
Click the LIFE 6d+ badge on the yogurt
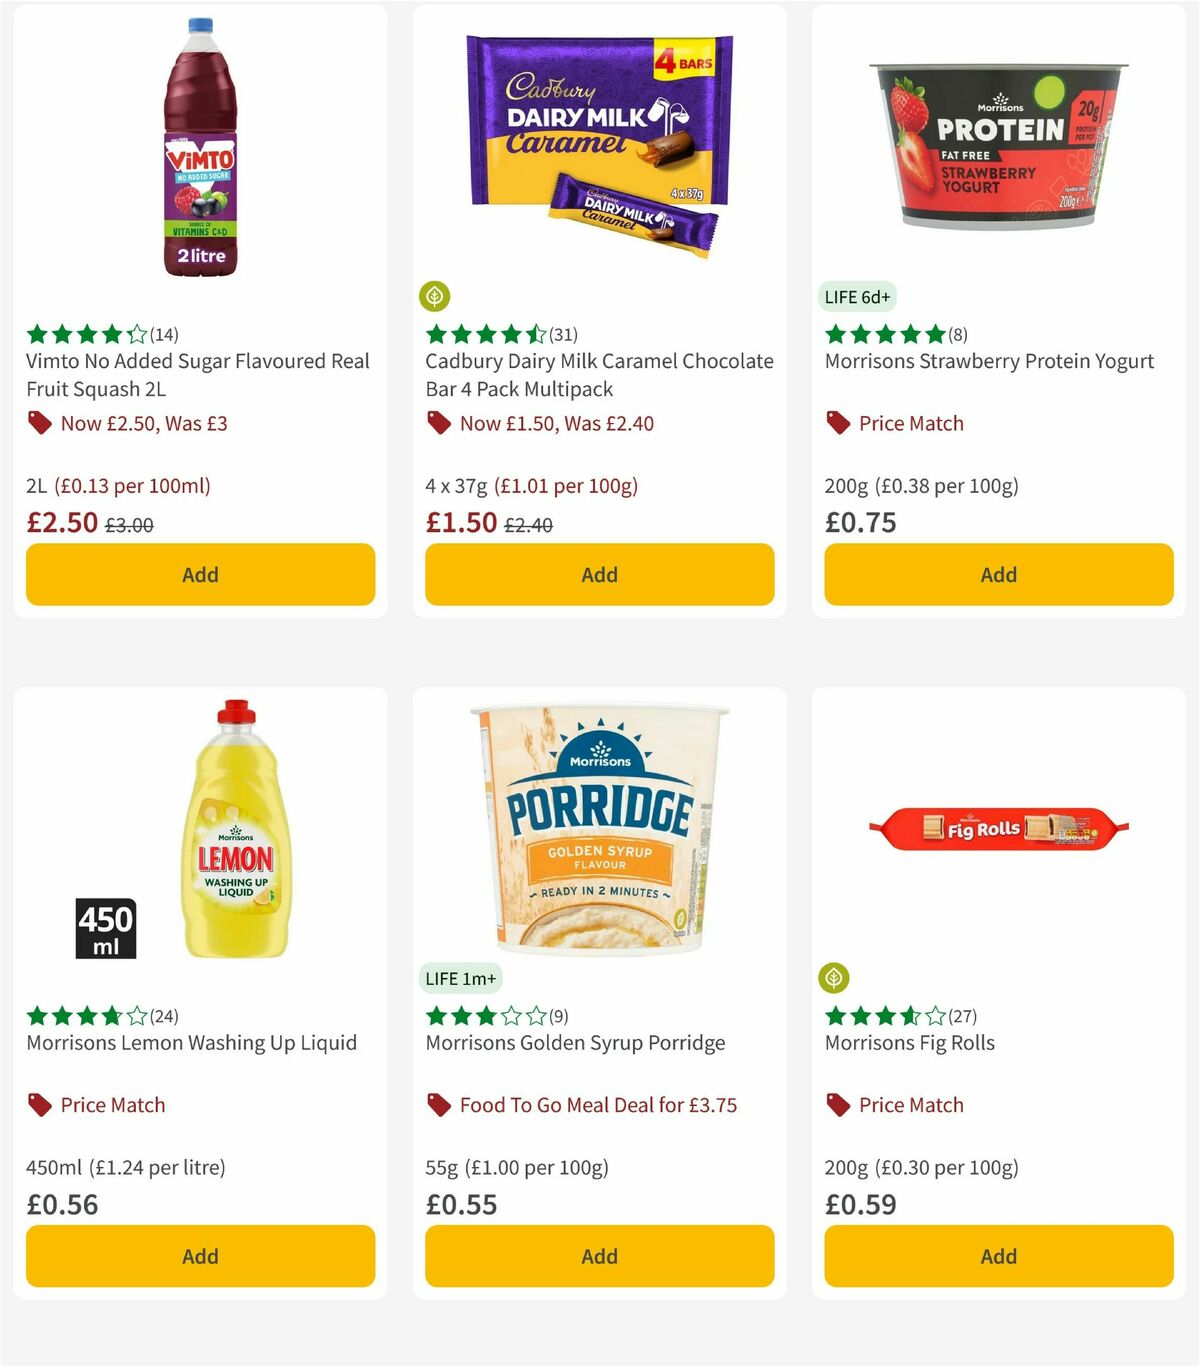[857, 296]
